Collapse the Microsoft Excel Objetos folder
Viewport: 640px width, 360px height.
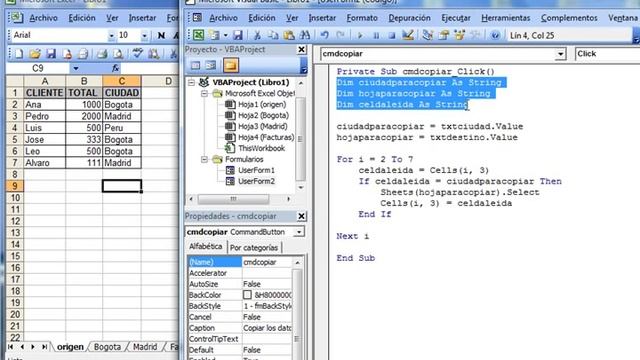[204, 94]
